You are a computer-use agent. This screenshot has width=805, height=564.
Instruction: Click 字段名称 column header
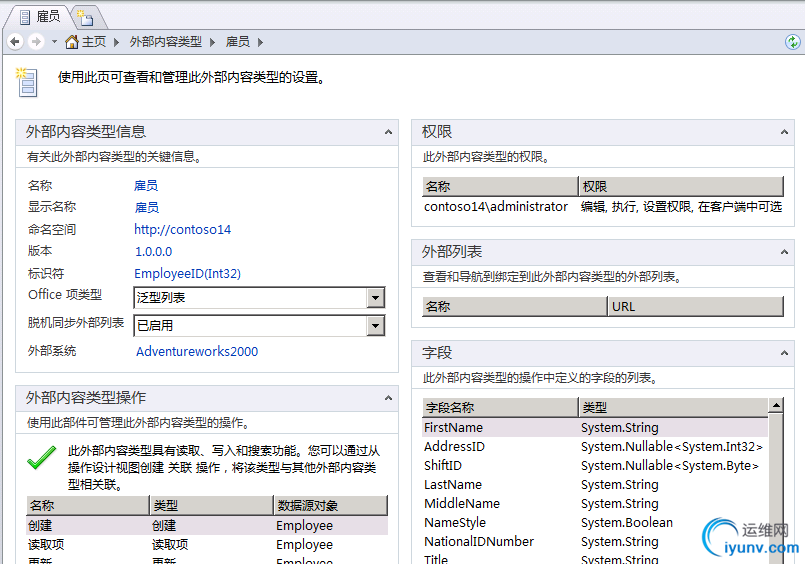(x=500, y=407)
